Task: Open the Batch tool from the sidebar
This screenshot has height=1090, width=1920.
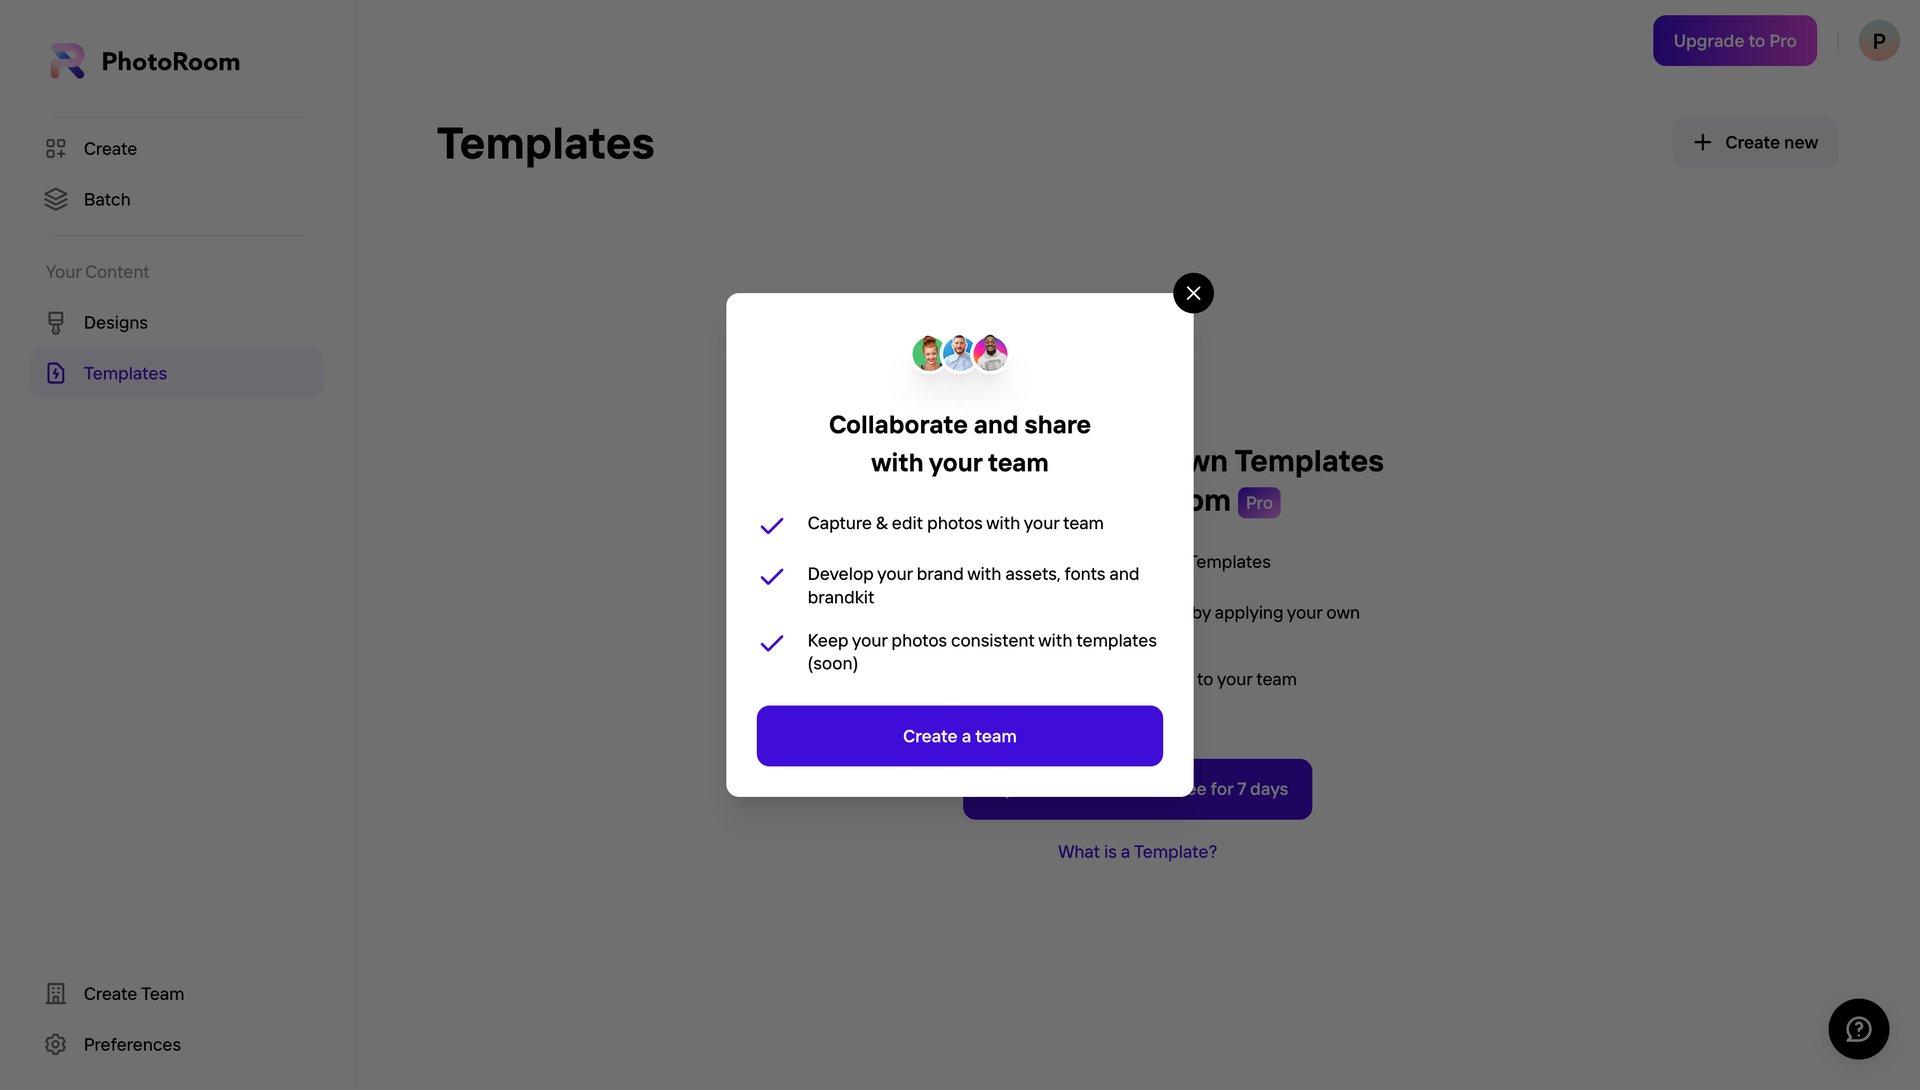Action: coord(107,199)
